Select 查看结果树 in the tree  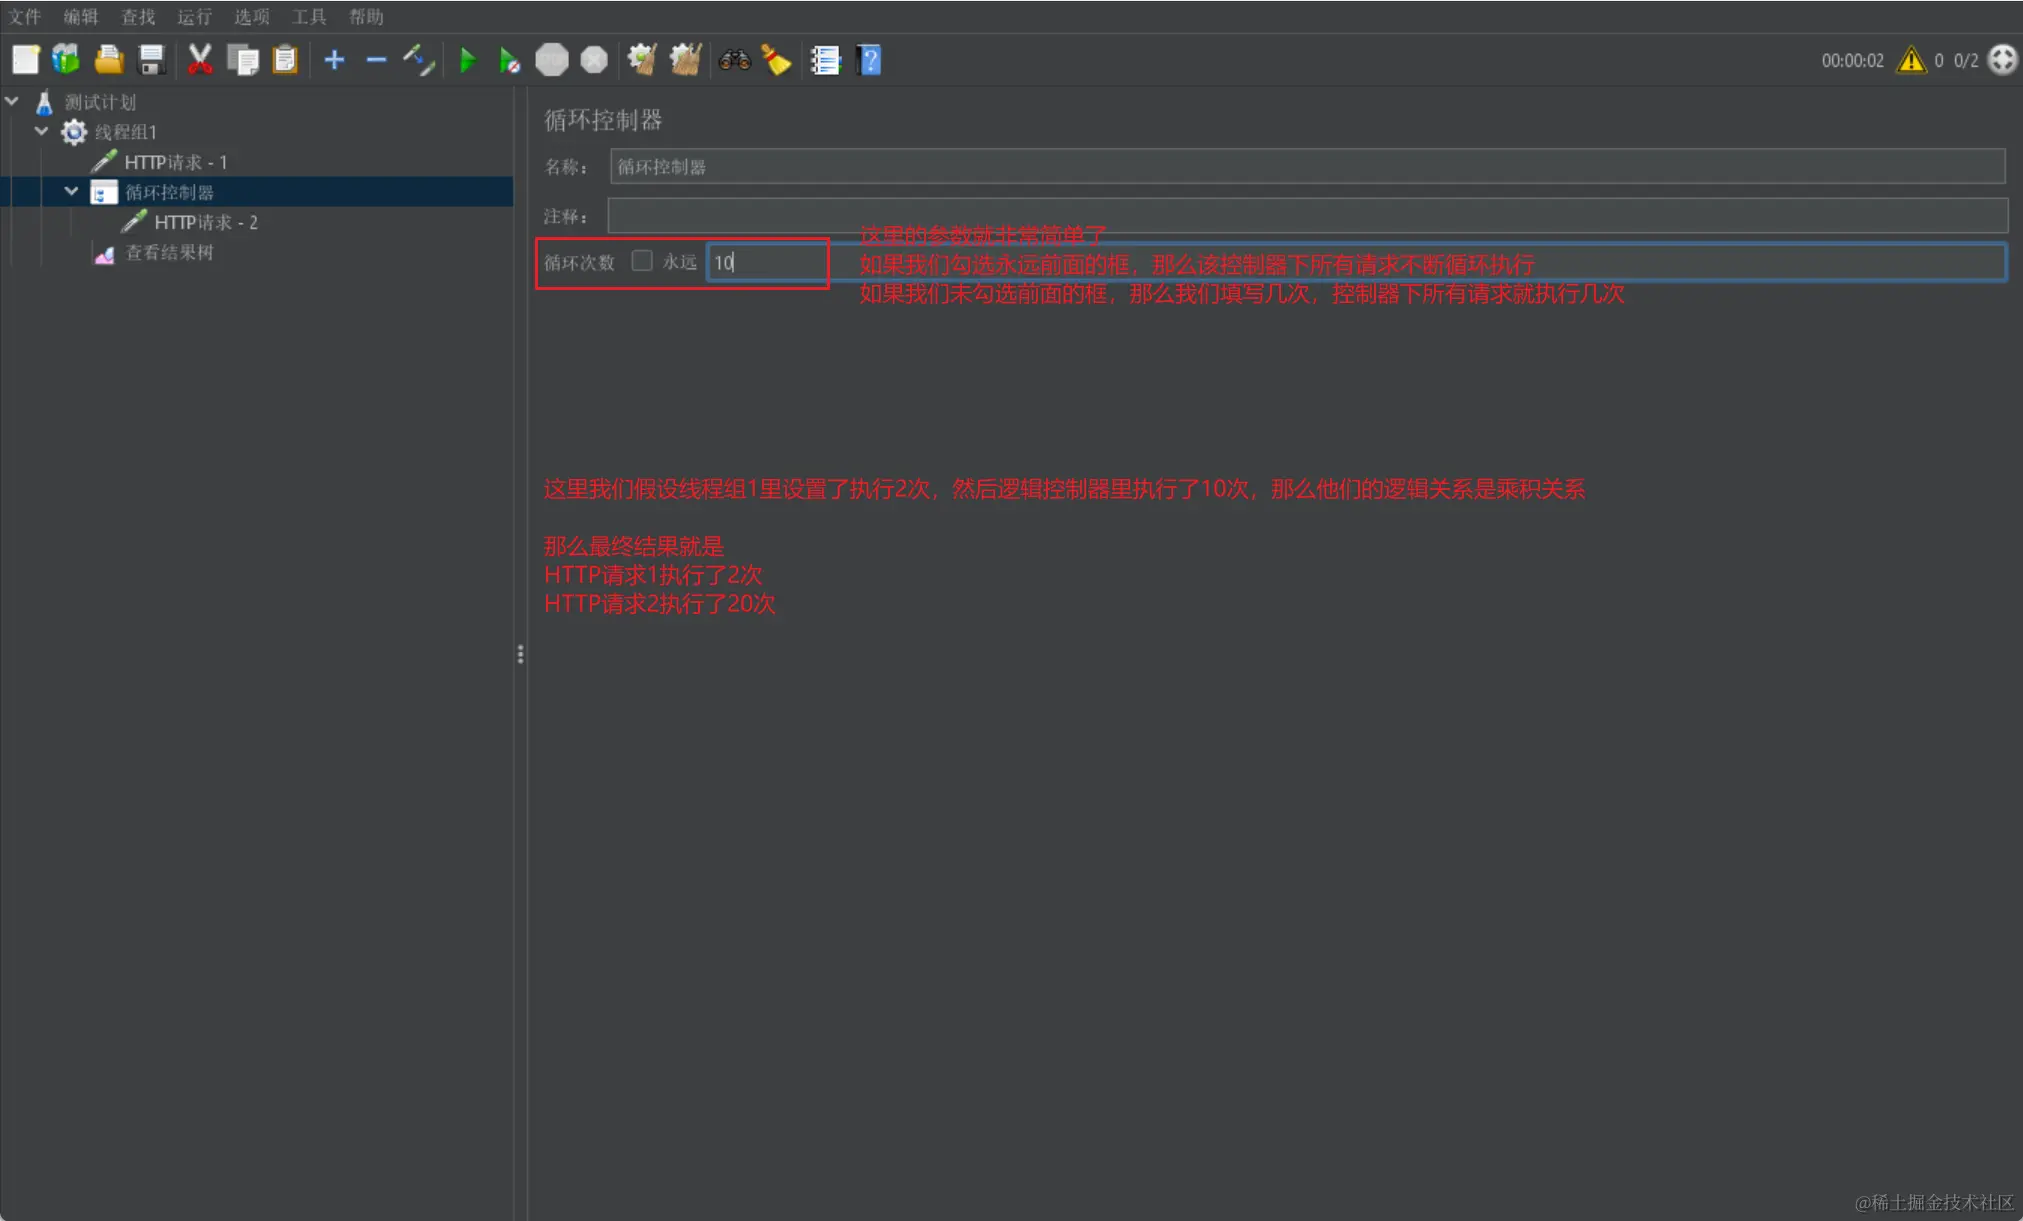pyautogui.click(x=168, y=252)
